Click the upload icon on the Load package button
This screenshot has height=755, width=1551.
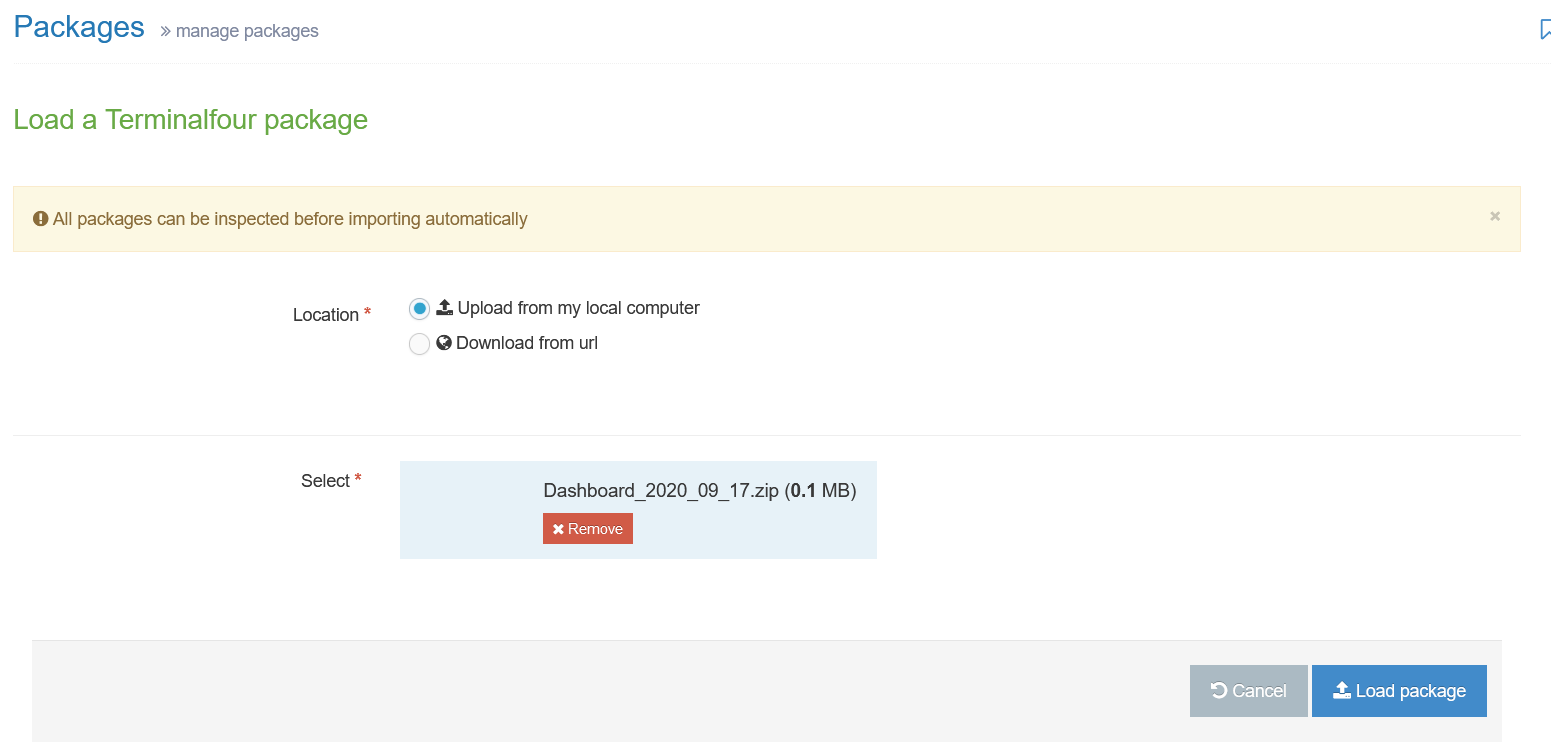tap(1342, 690)
